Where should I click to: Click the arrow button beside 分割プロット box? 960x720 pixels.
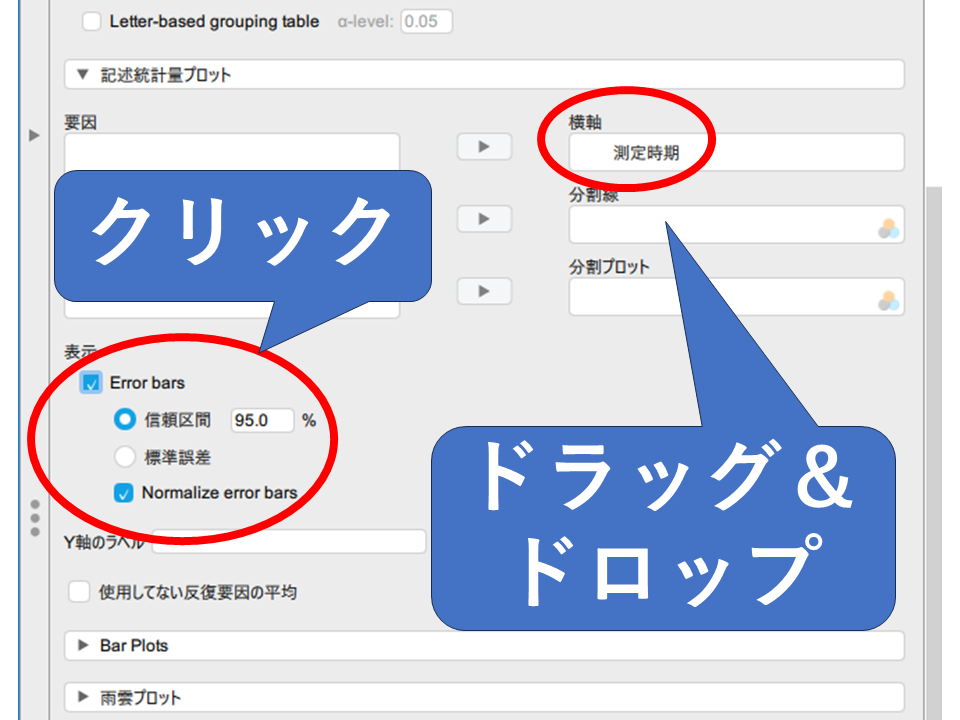point(484,291)
